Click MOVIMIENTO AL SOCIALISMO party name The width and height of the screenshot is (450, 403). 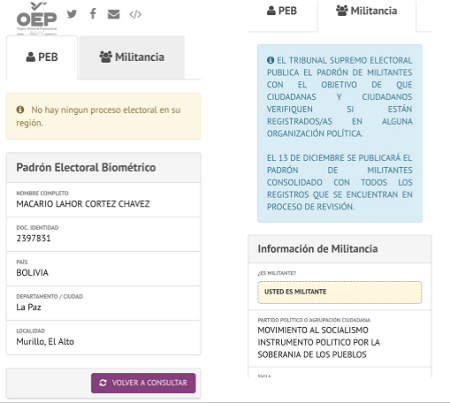click(x=319, y=342)
